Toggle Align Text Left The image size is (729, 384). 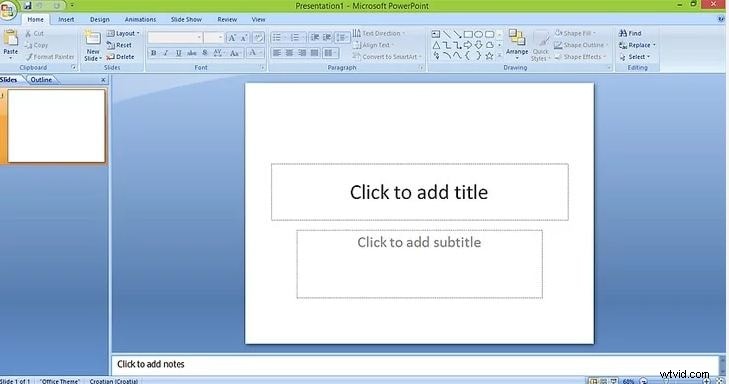(x=277, y=53)
